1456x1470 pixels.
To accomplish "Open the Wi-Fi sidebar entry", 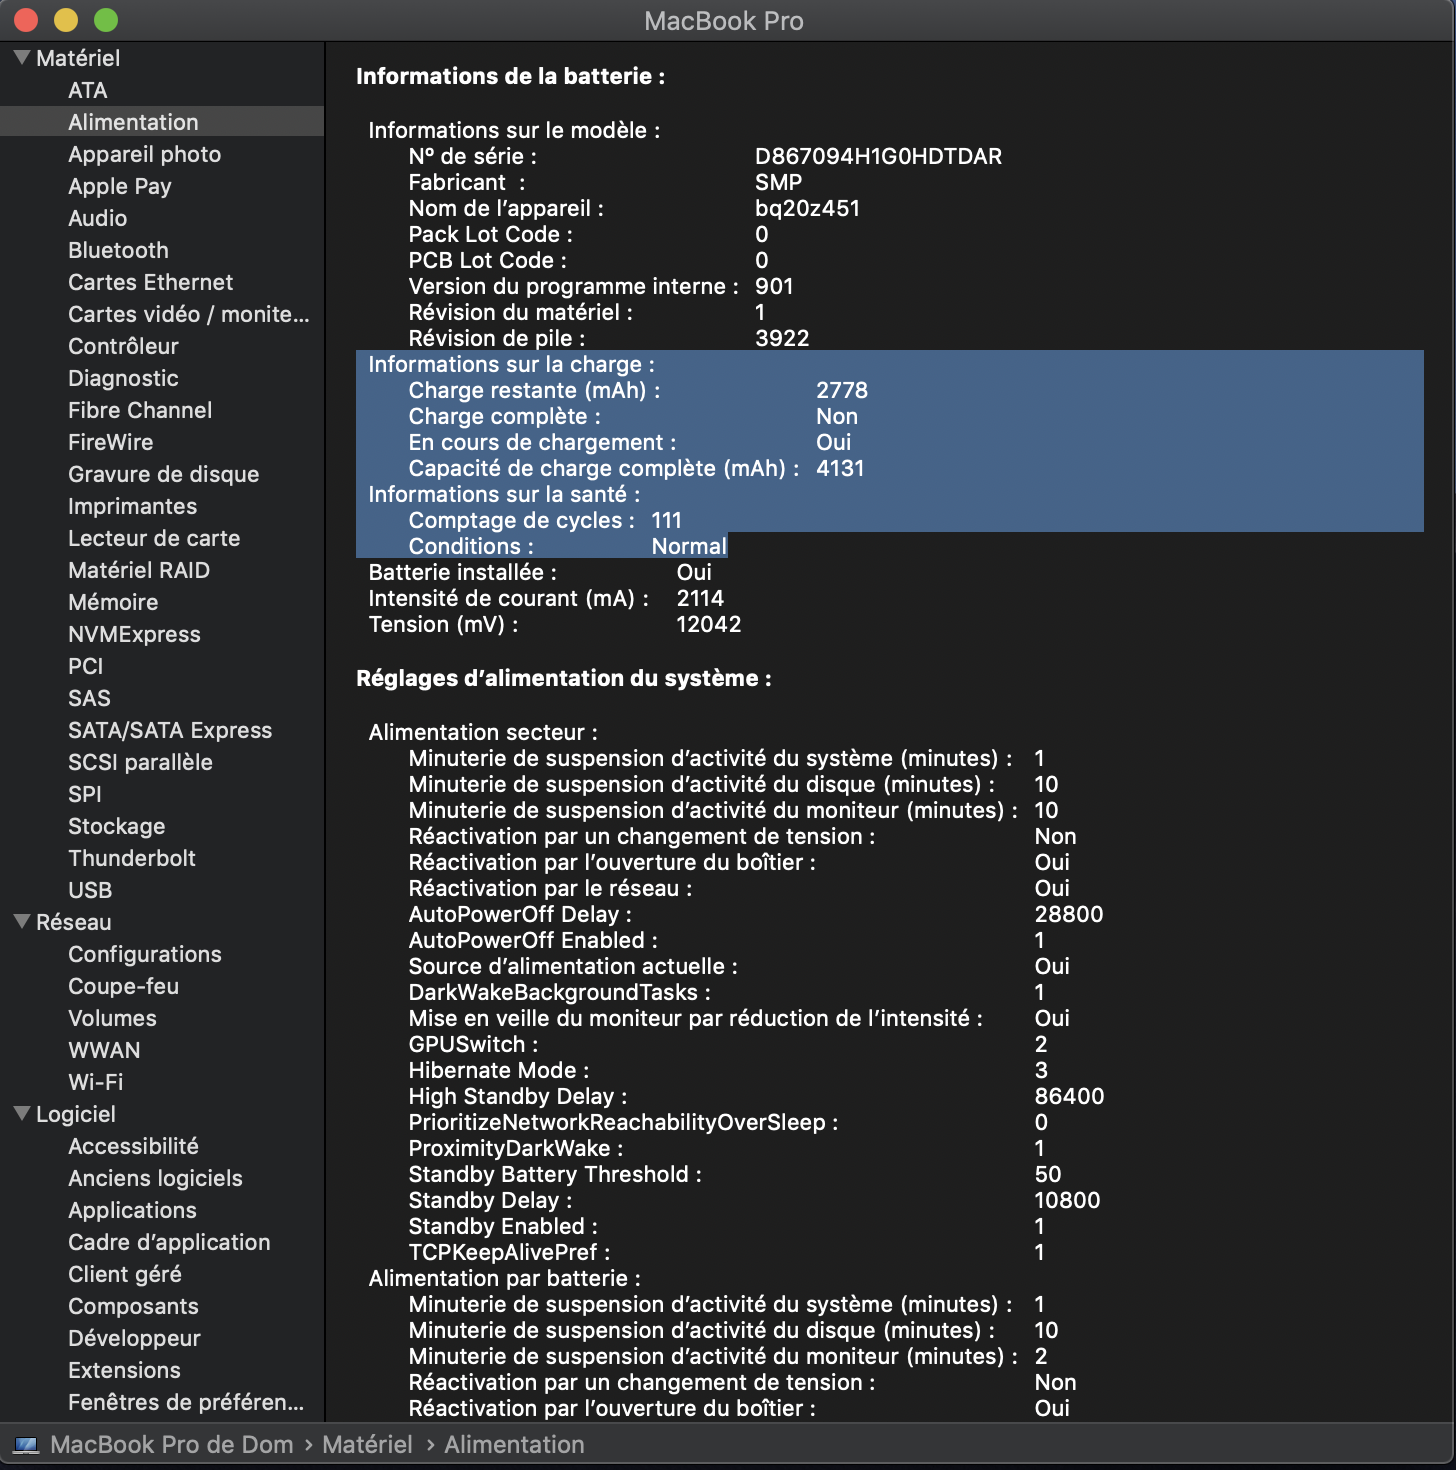I will pyautogui.click(x=96, y=1082).
